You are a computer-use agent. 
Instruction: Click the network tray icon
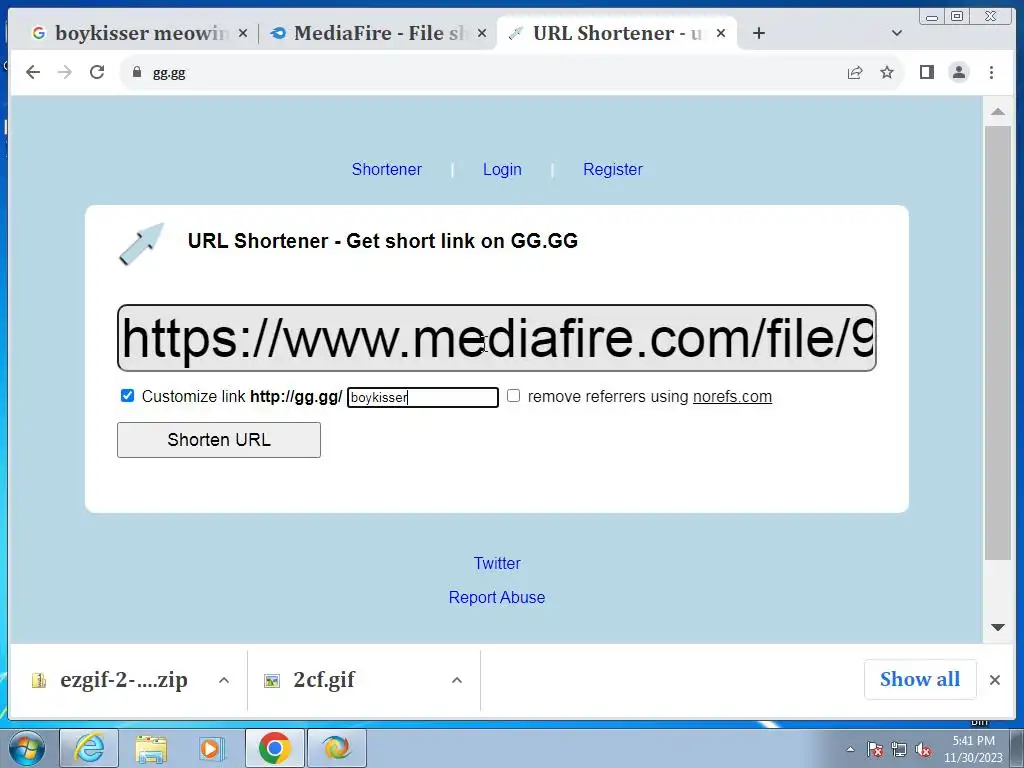pos(899,749)
